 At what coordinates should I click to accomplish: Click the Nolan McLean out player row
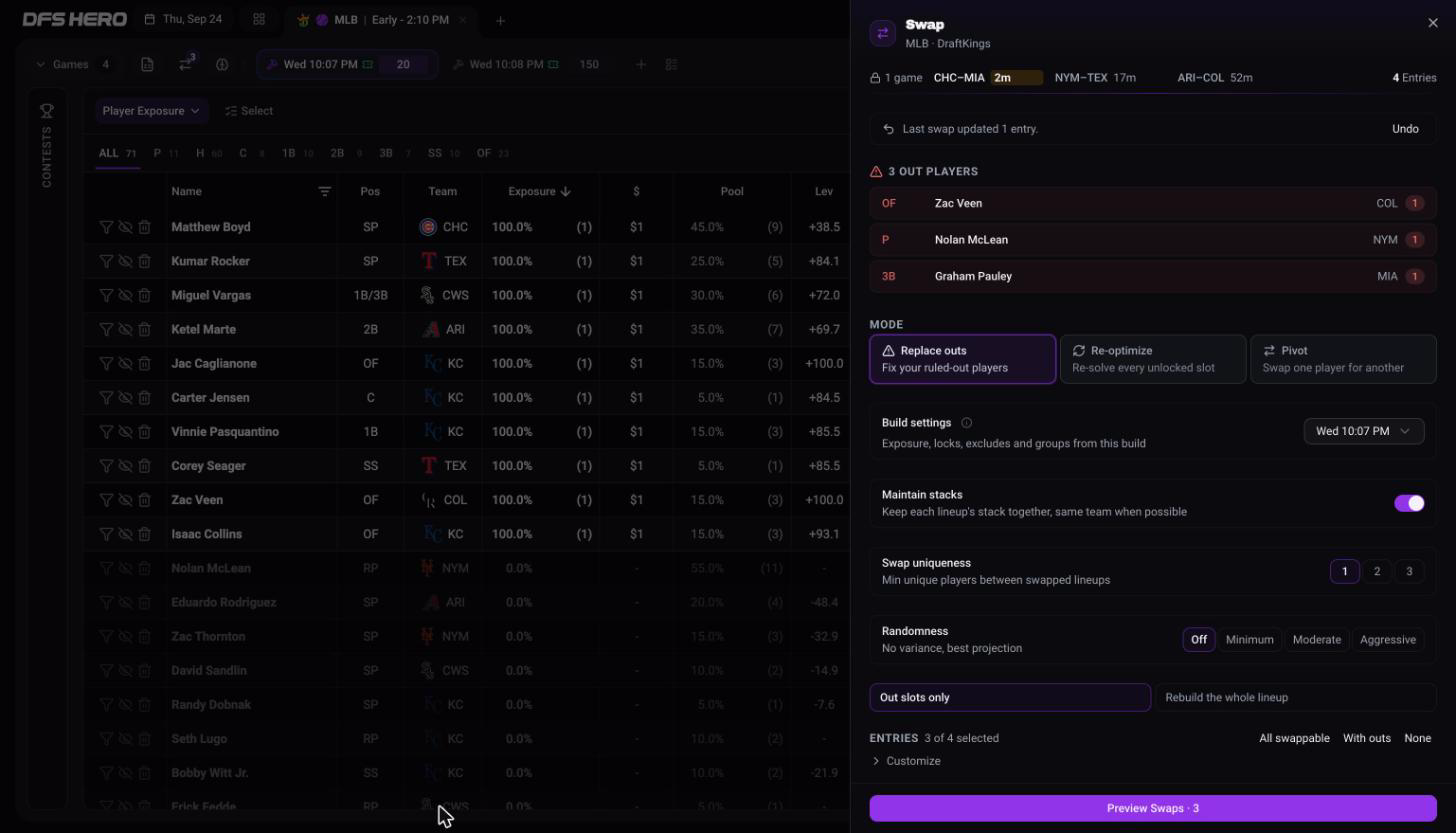tap(1153, 240)
